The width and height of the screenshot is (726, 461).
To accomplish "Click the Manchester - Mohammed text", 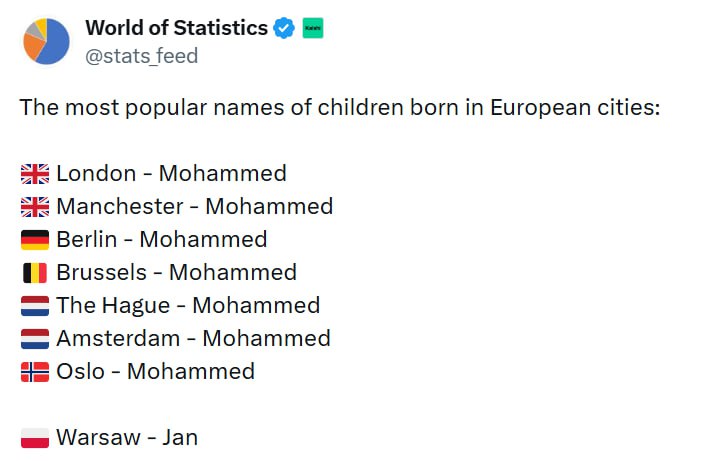I will (194, 207).
